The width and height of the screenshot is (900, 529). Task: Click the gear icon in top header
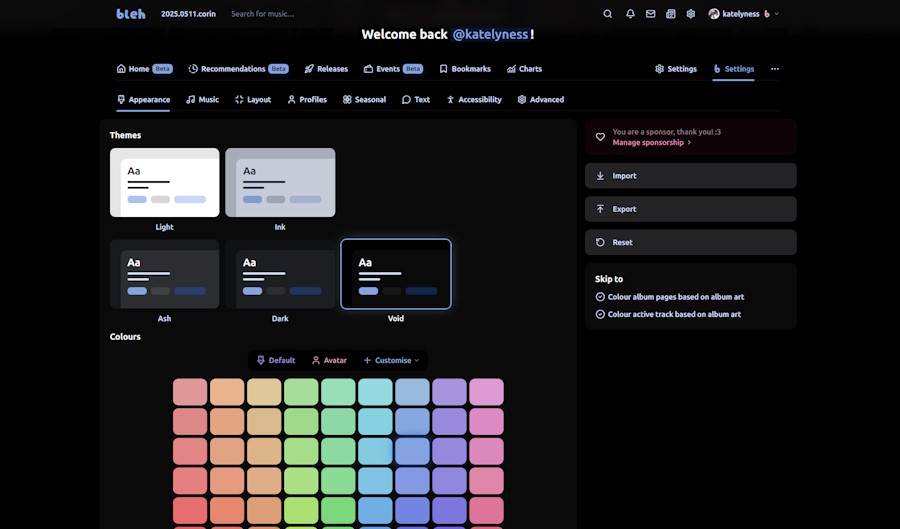coord(690,14)
